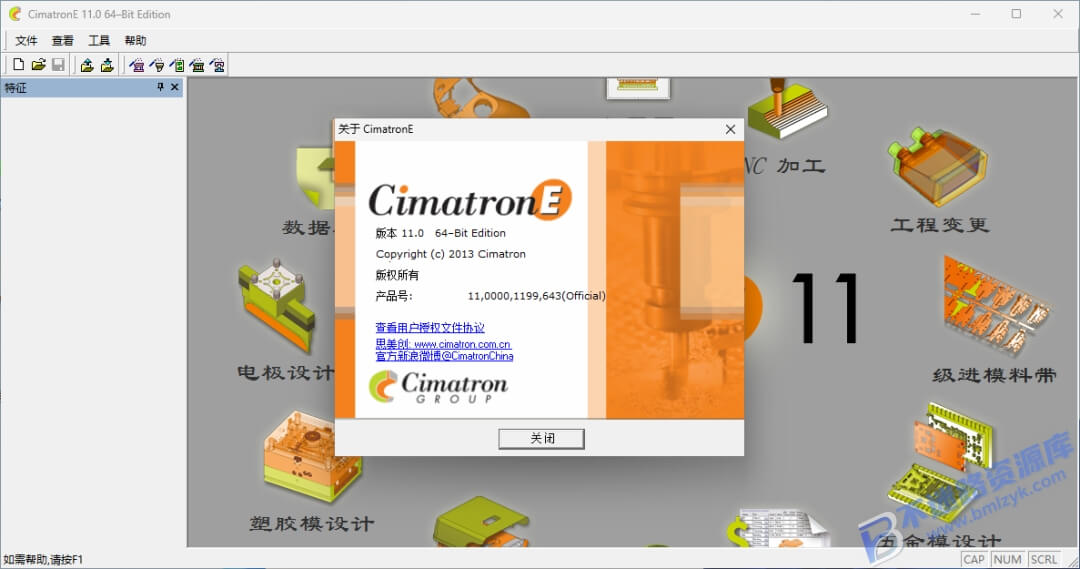Open the 官方新浪微博@CimatronChina link
Viewport: 1080px width, 569px height.
444,356
